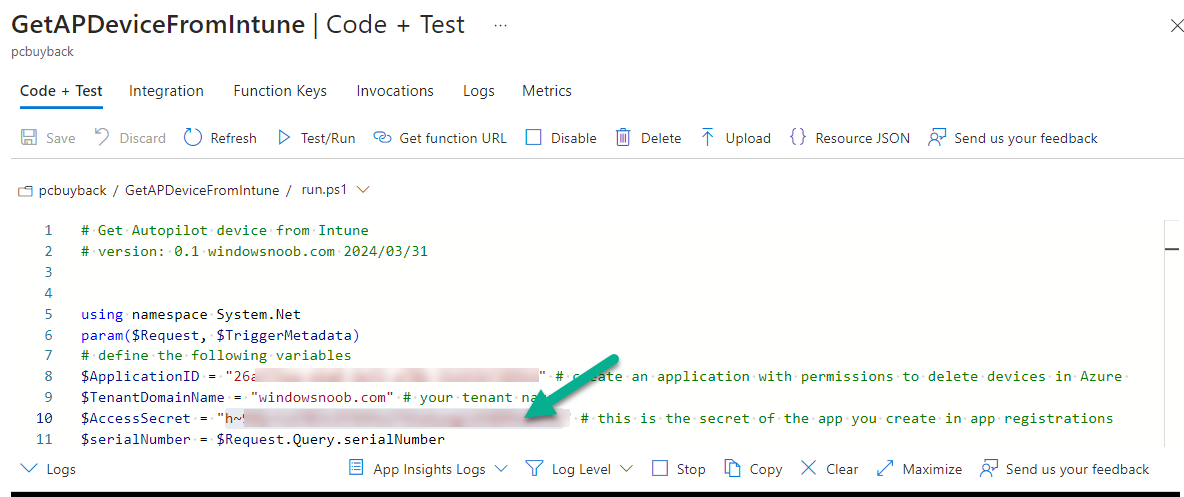
Task: Toggle the Disable checkbox
Action: [x=534, y=137]
